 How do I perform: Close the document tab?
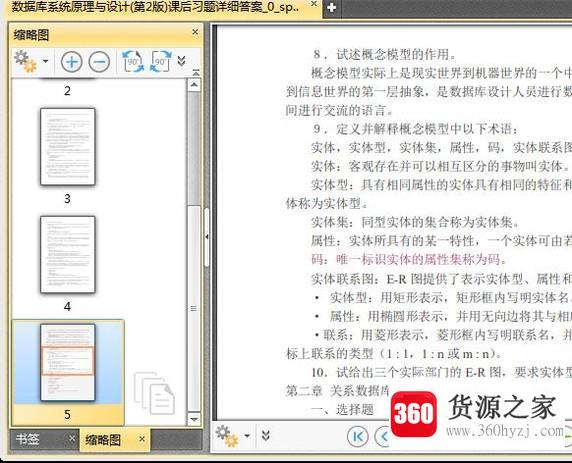point(314,4)
